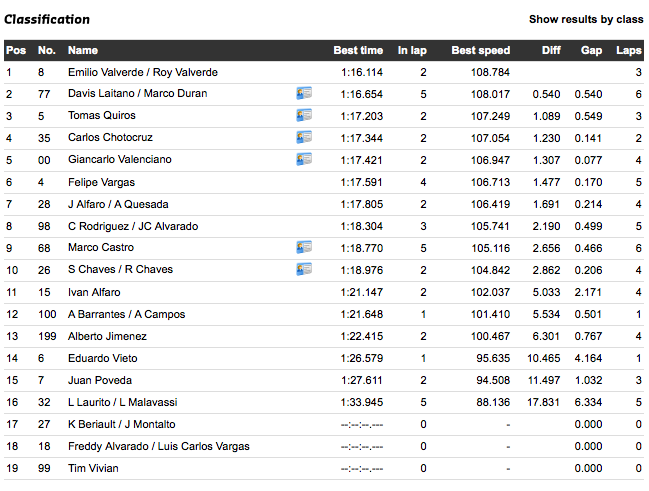
Task: Open driver card icon for Tomas Quiros
Action: [304, 115]
